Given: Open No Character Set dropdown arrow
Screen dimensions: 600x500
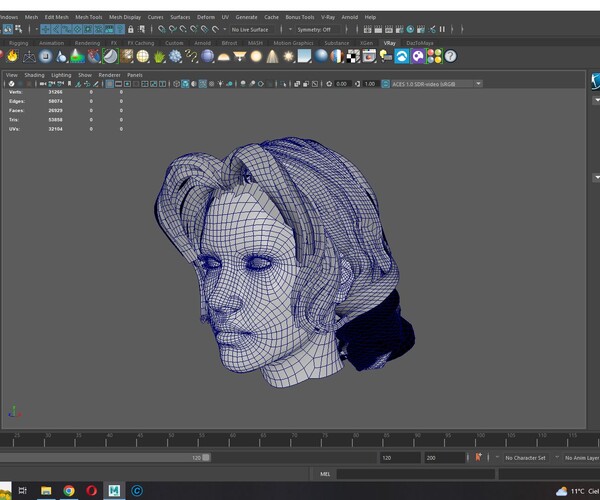Looking at the screenshot, I should click(x=497, y=458).
